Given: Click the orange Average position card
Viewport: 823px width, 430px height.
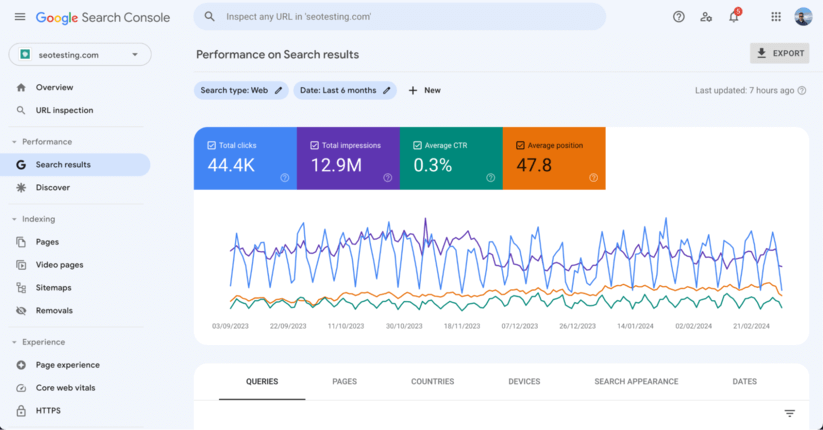Looking at the screenshot, I should [554, 158].
